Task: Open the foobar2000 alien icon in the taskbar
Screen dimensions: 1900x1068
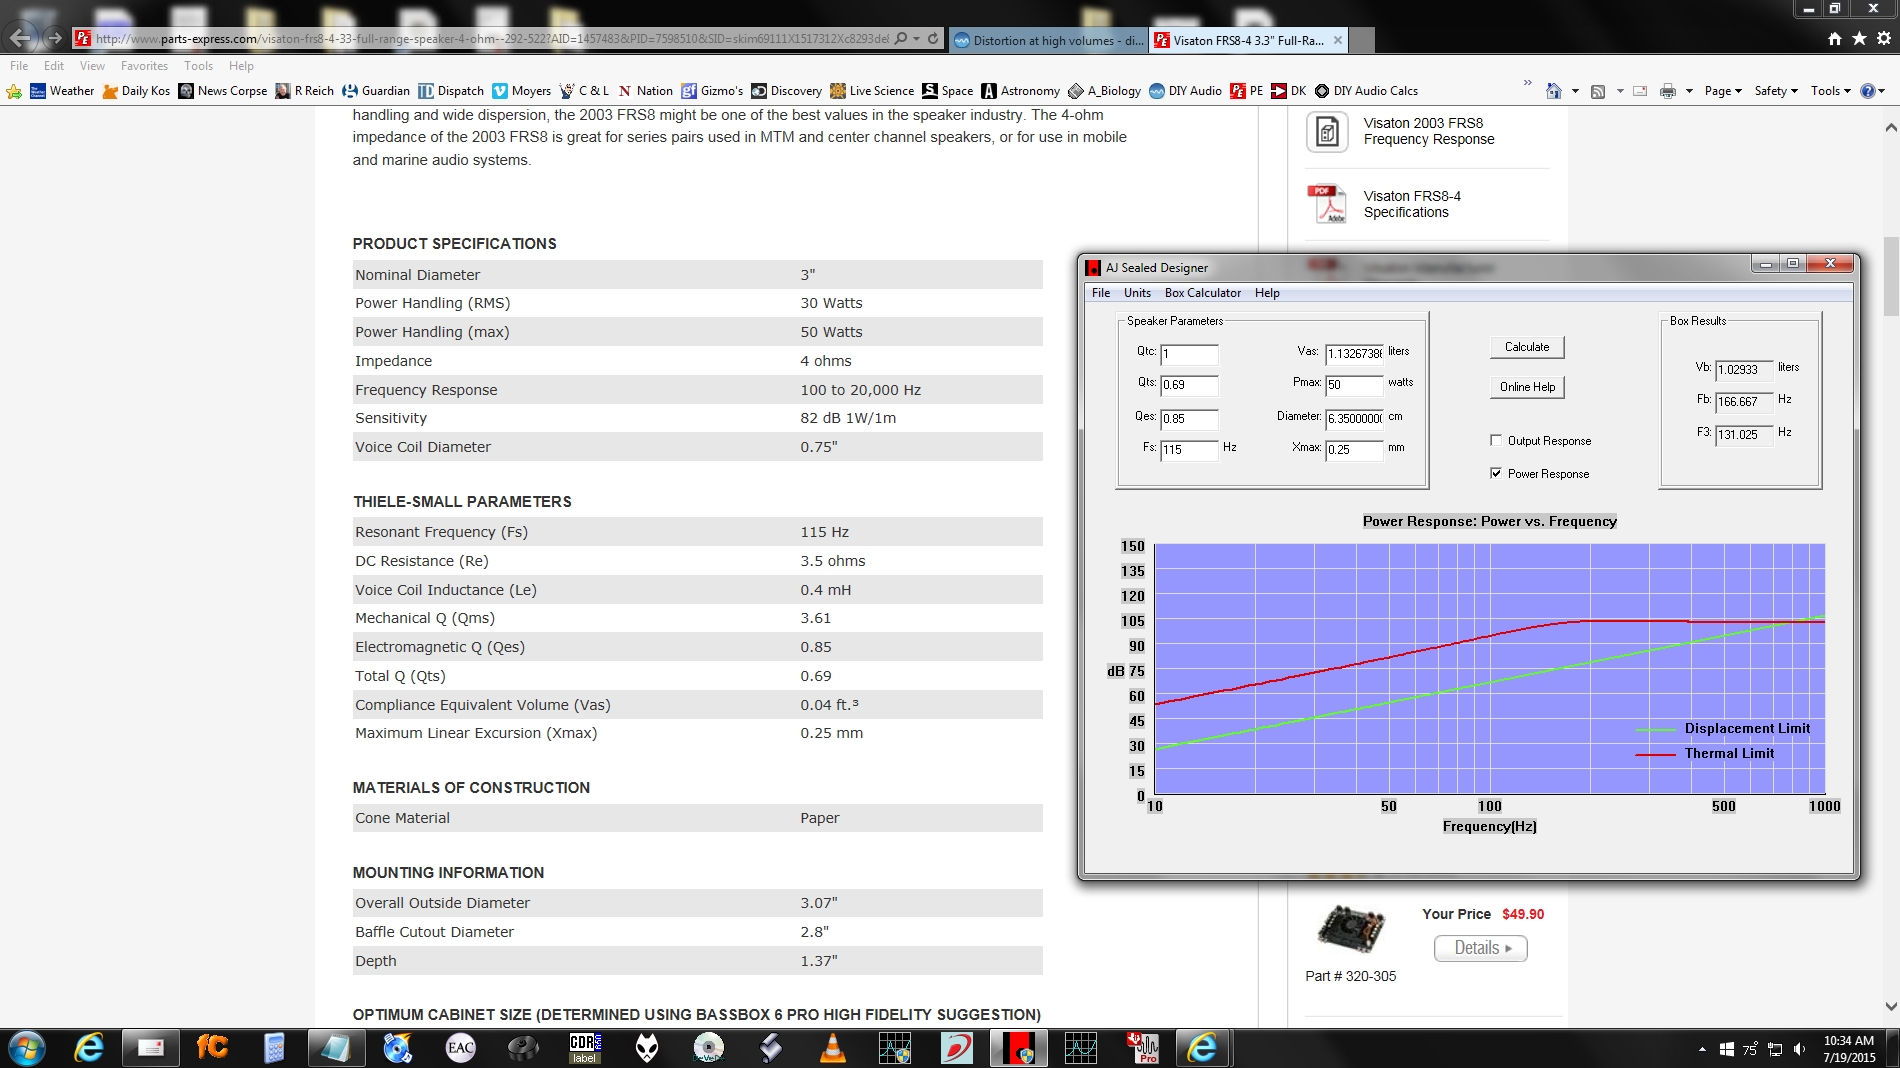Action: (647, 1048)
